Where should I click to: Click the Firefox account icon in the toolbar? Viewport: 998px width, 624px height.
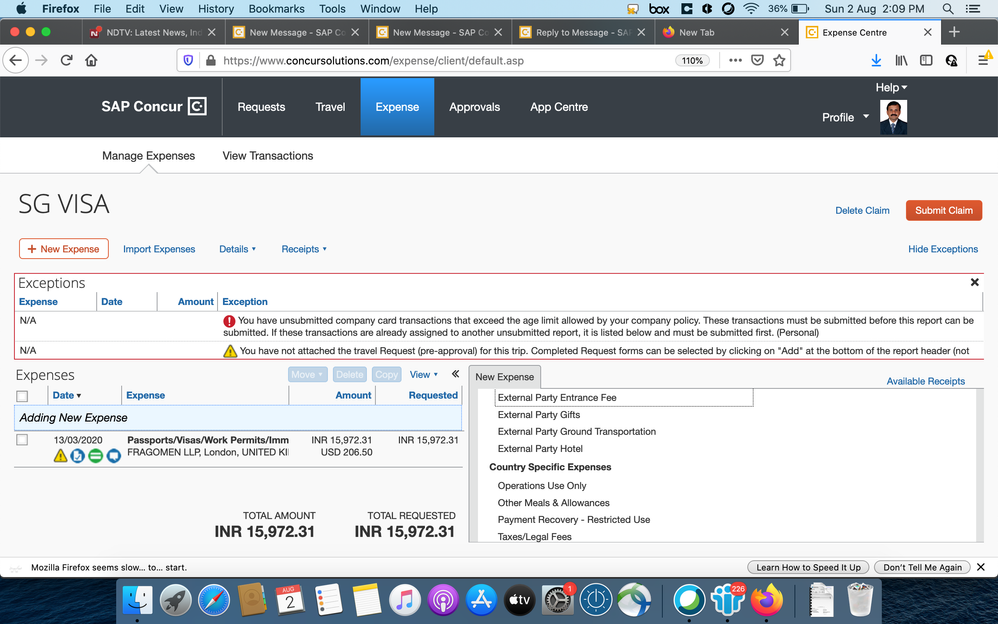coord(952,60)
